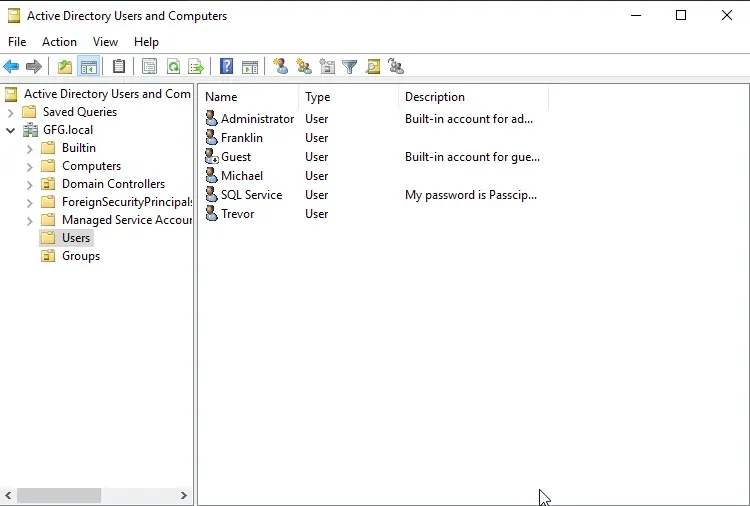The width and height of the screenshot is (750, 506).
Task: Collapse the GFG.local domain node
Action: tap(11, 130)
